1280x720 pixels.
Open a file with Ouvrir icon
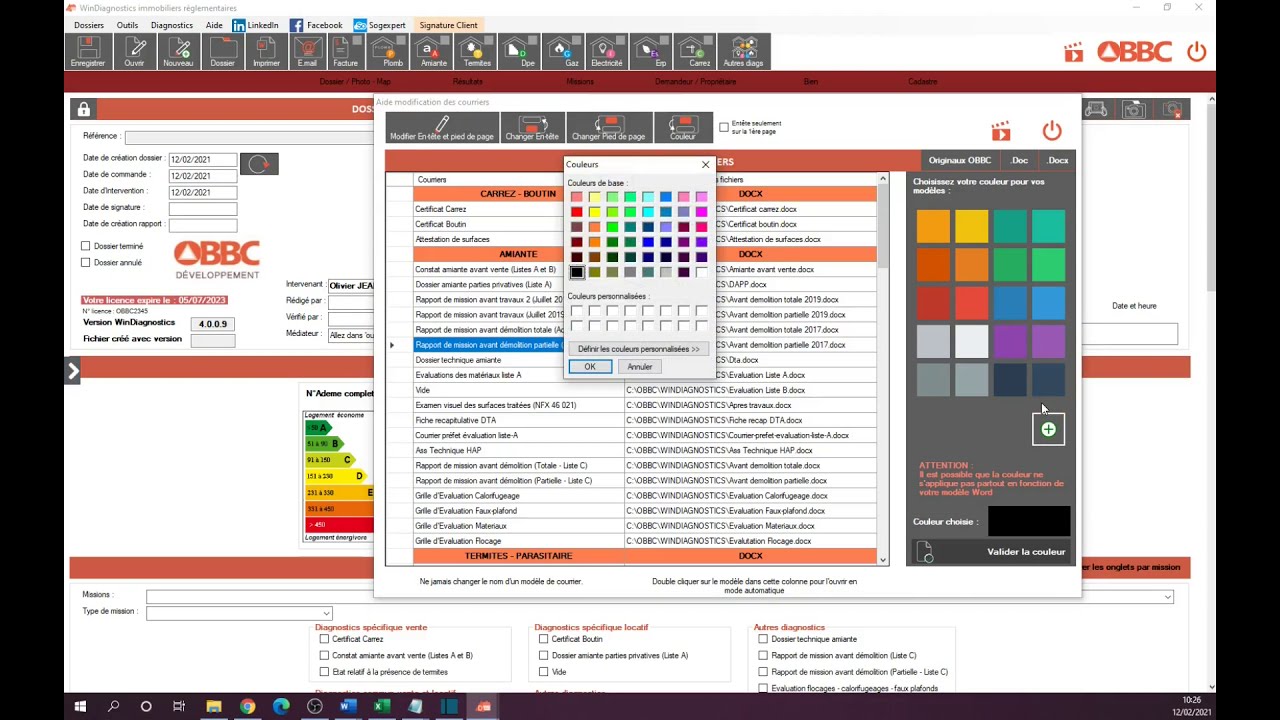point(134,52)
